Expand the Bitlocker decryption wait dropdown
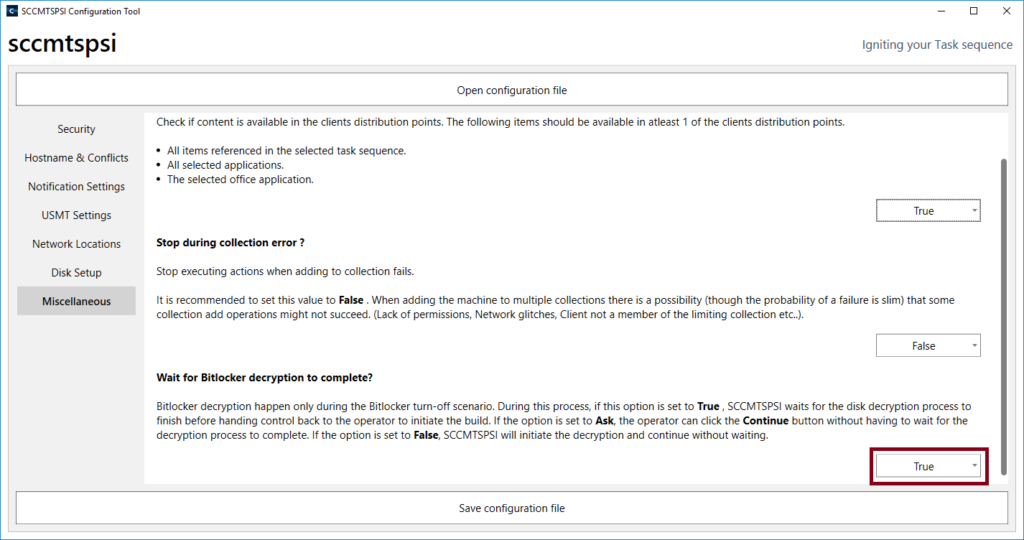This screenshot has width=1024, height=540. click(x=927, y=467)
